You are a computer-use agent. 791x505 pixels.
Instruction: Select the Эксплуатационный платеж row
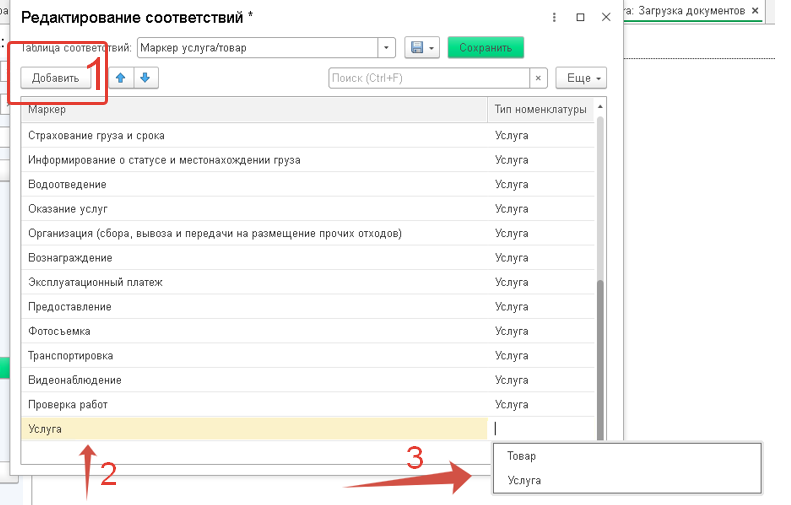(x=308, y=282)
